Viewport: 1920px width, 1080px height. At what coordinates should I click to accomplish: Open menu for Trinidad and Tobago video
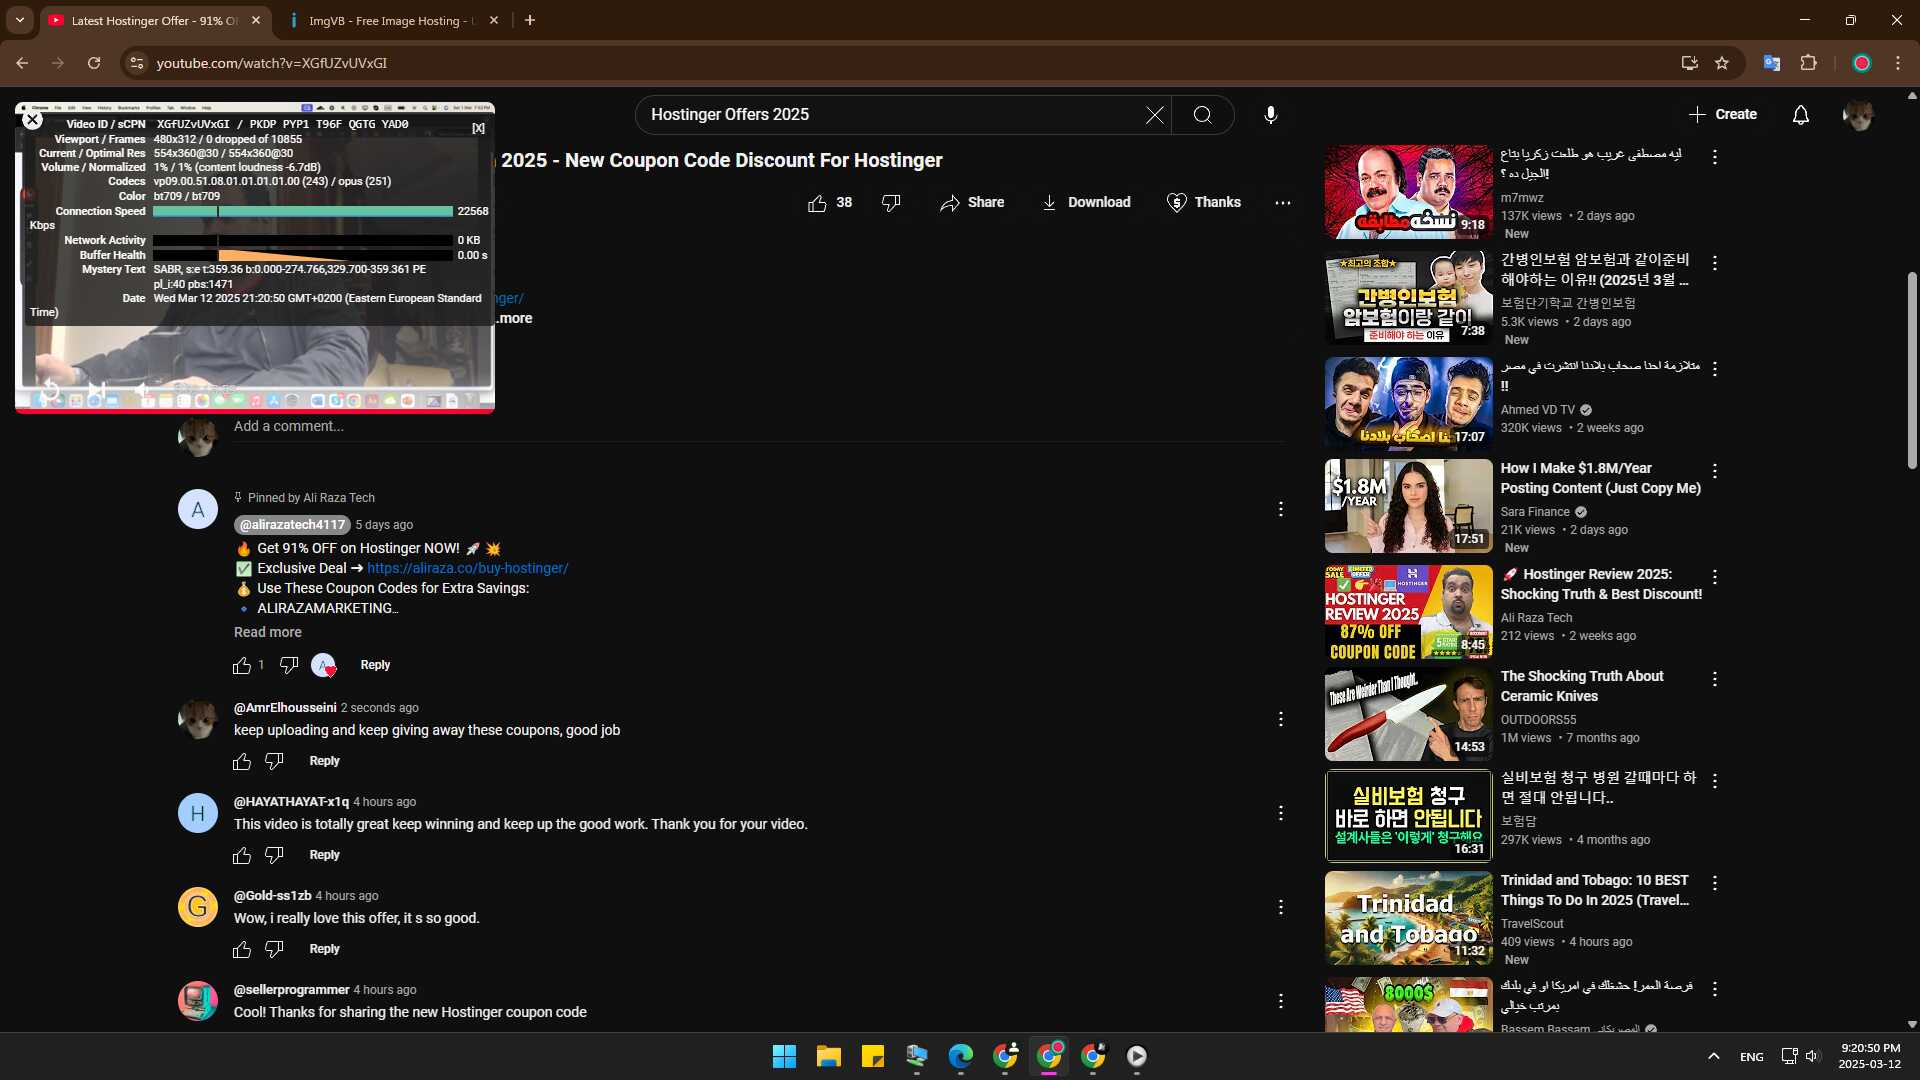[1715, 883]
